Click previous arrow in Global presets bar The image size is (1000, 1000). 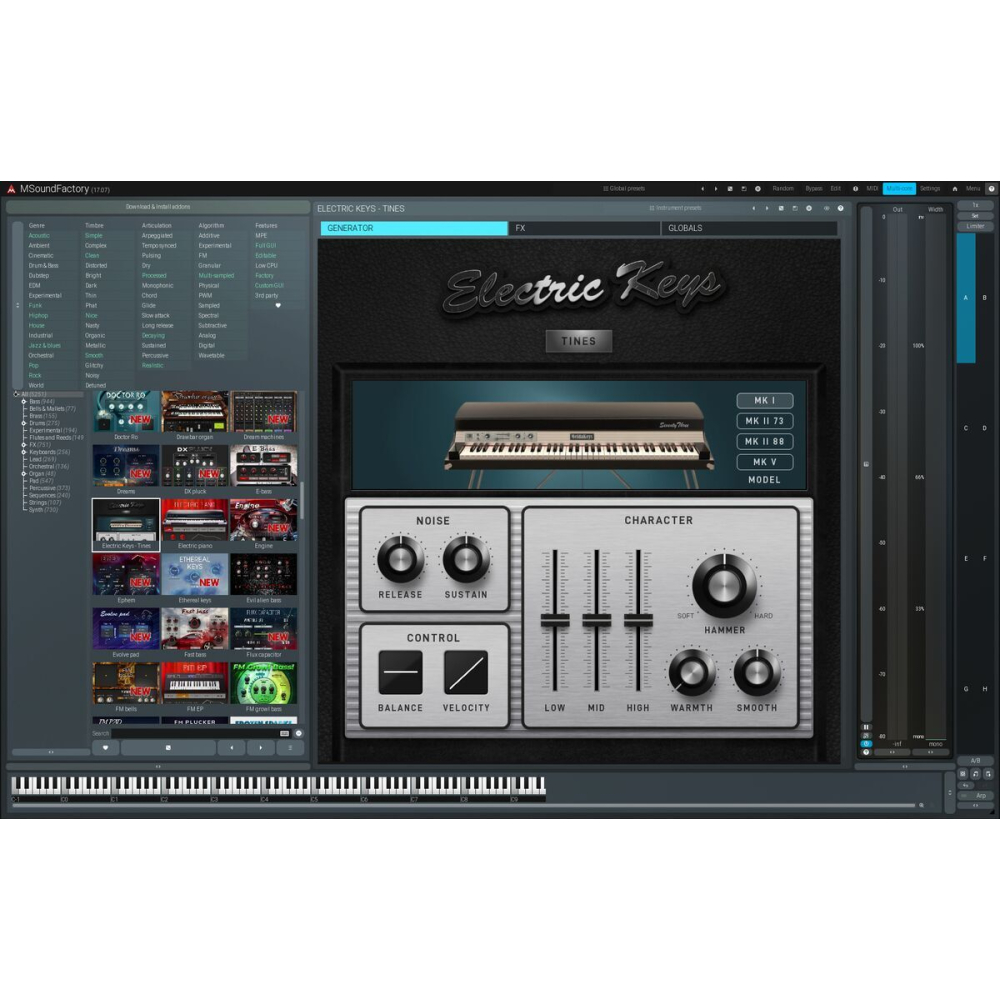702,189
